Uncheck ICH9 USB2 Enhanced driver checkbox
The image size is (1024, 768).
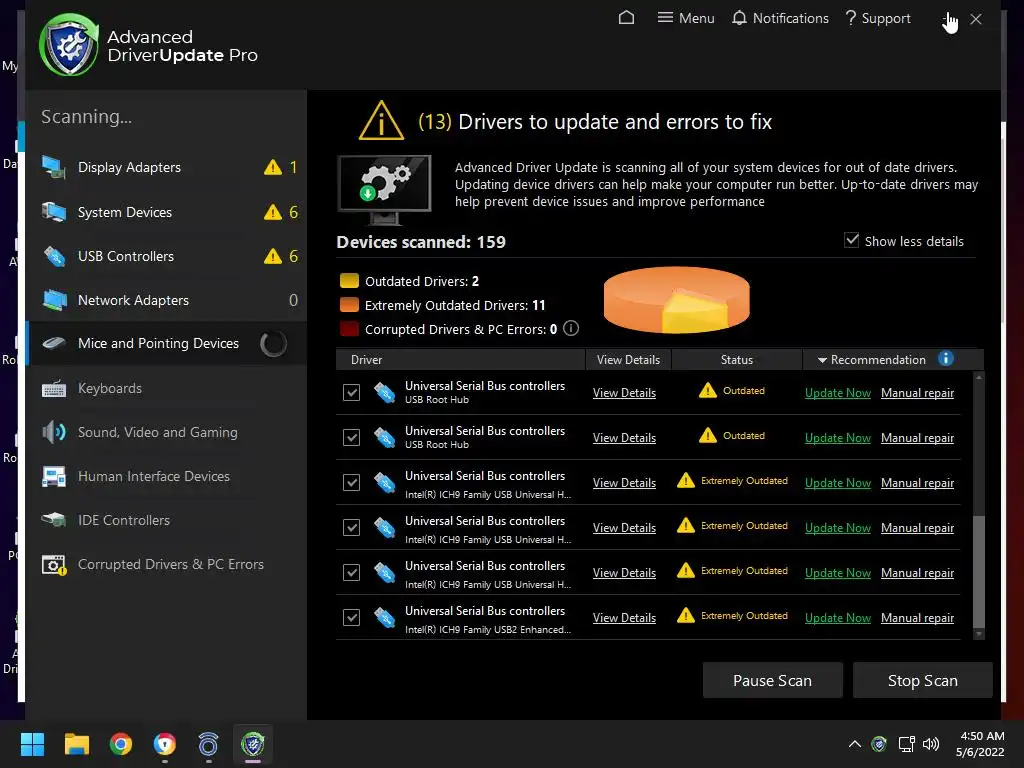351,617
